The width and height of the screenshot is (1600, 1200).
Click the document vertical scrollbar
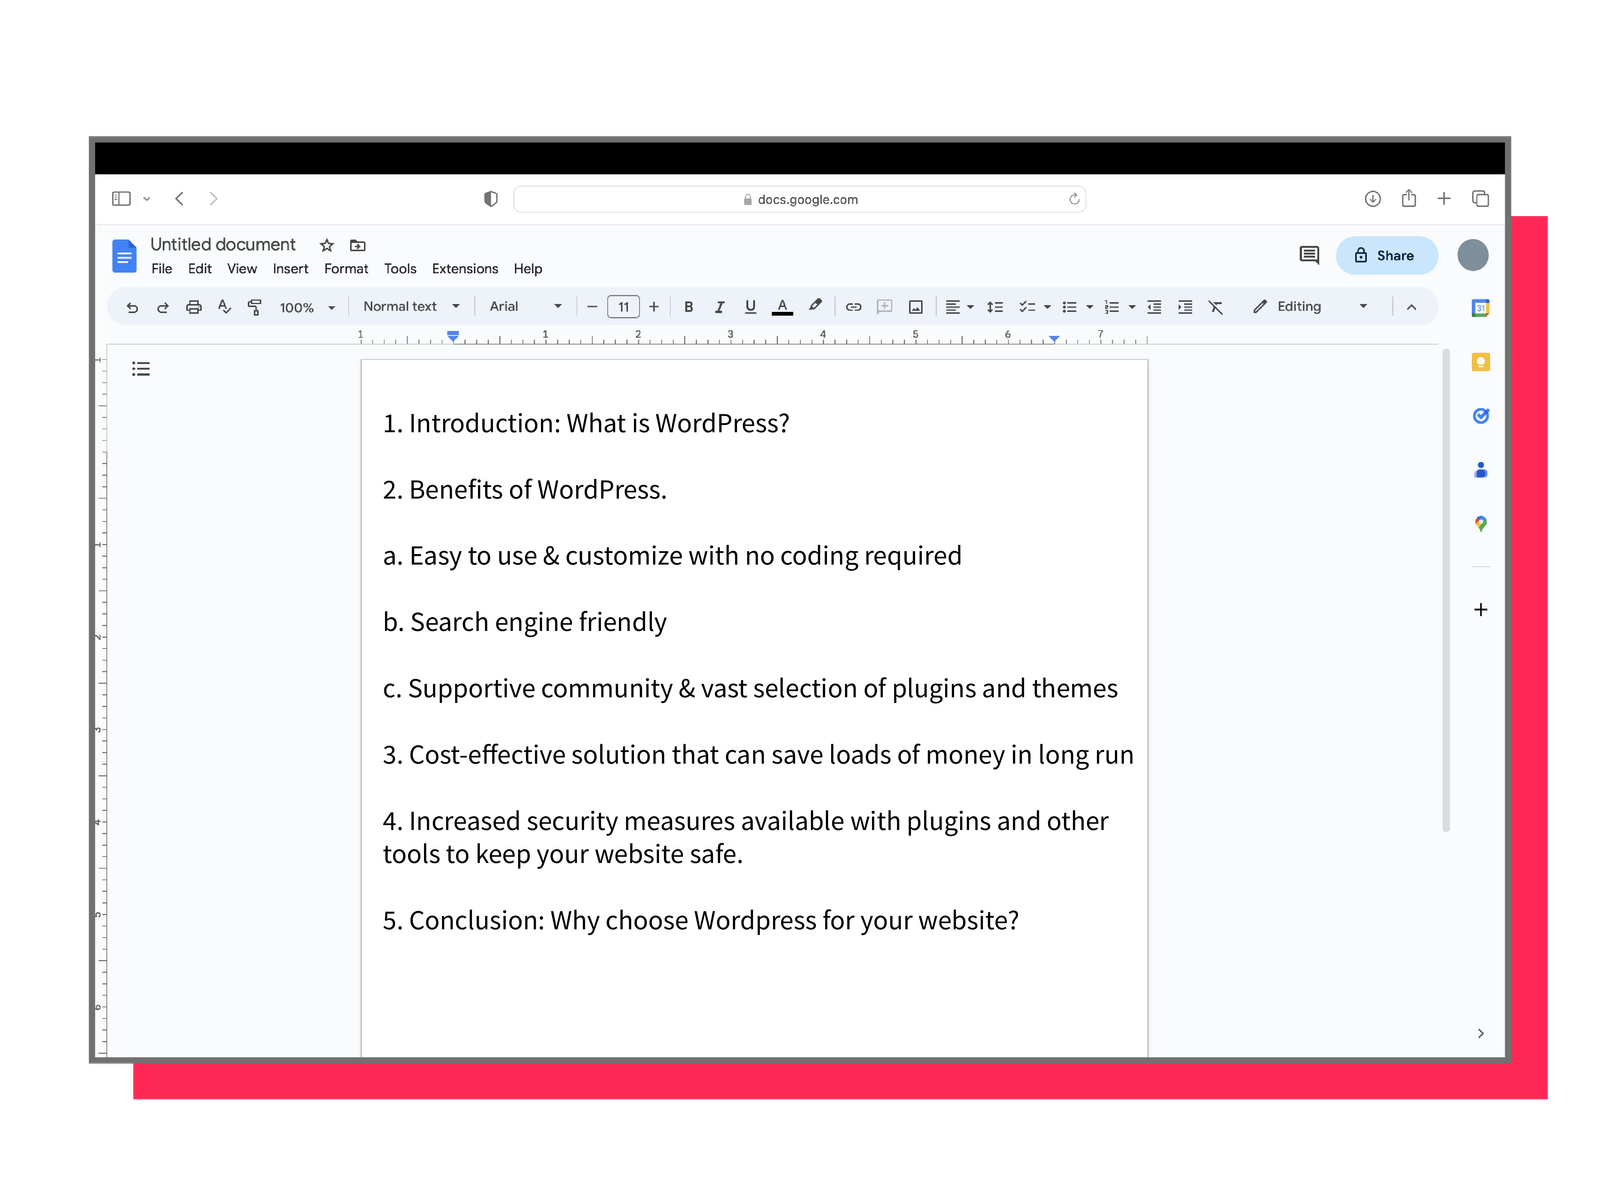1446,590
